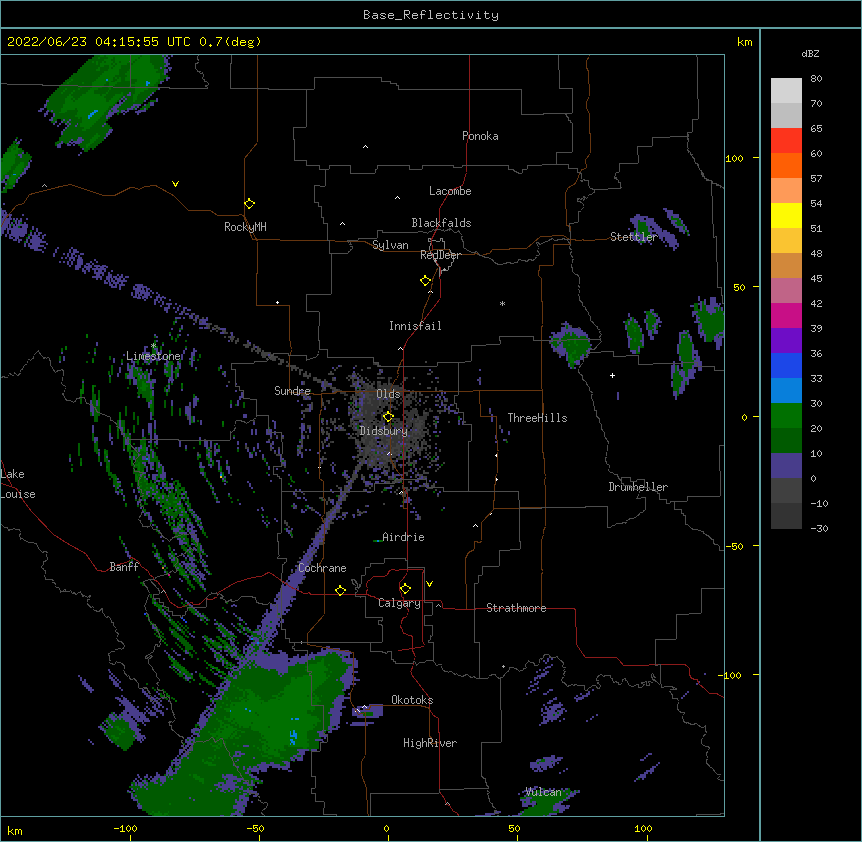This screenshot has height=842, width=862.
Task: Click the dBZ legend heading
Action: pyautogui.click(x=810, y=53)
